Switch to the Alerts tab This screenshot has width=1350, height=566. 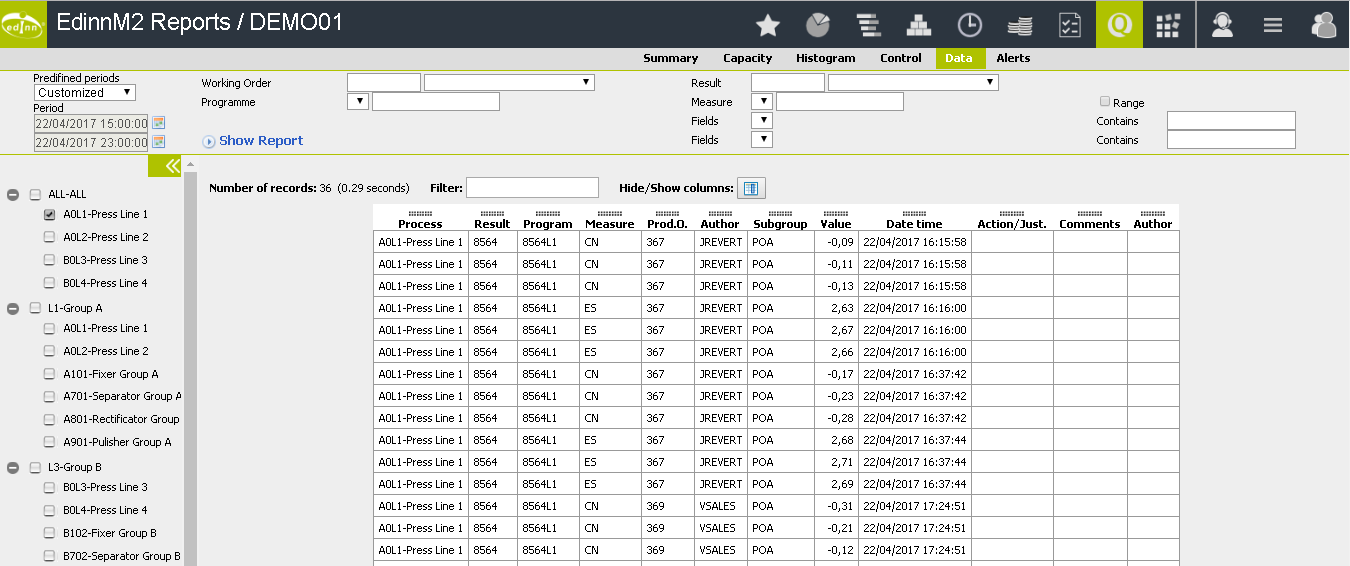pos(1013,58)
